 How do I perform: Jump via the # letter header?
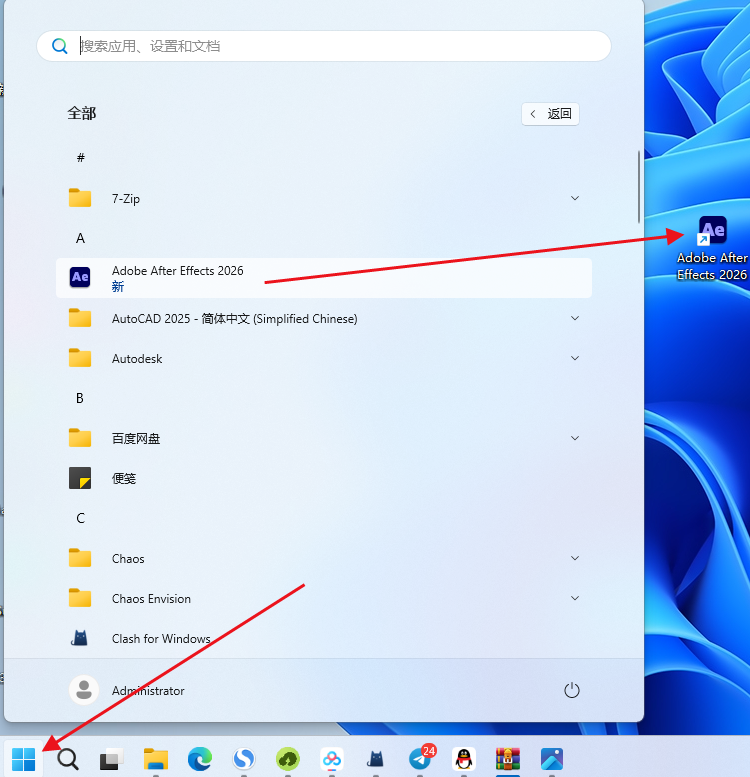point(81,158)
